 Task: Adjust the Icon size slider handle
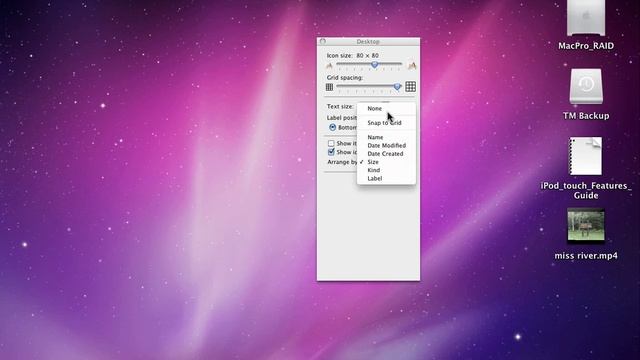(374, 64)
